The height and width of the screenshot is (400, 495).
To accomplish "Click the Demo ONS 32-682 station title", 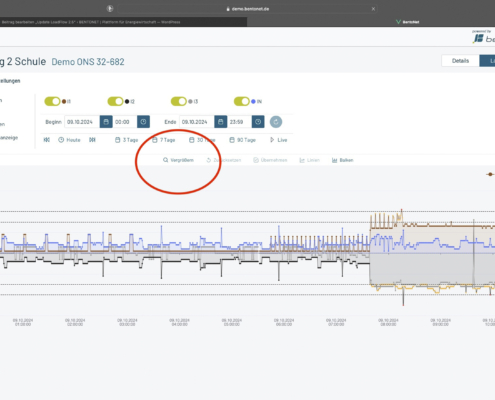I will tap(88, 62).
